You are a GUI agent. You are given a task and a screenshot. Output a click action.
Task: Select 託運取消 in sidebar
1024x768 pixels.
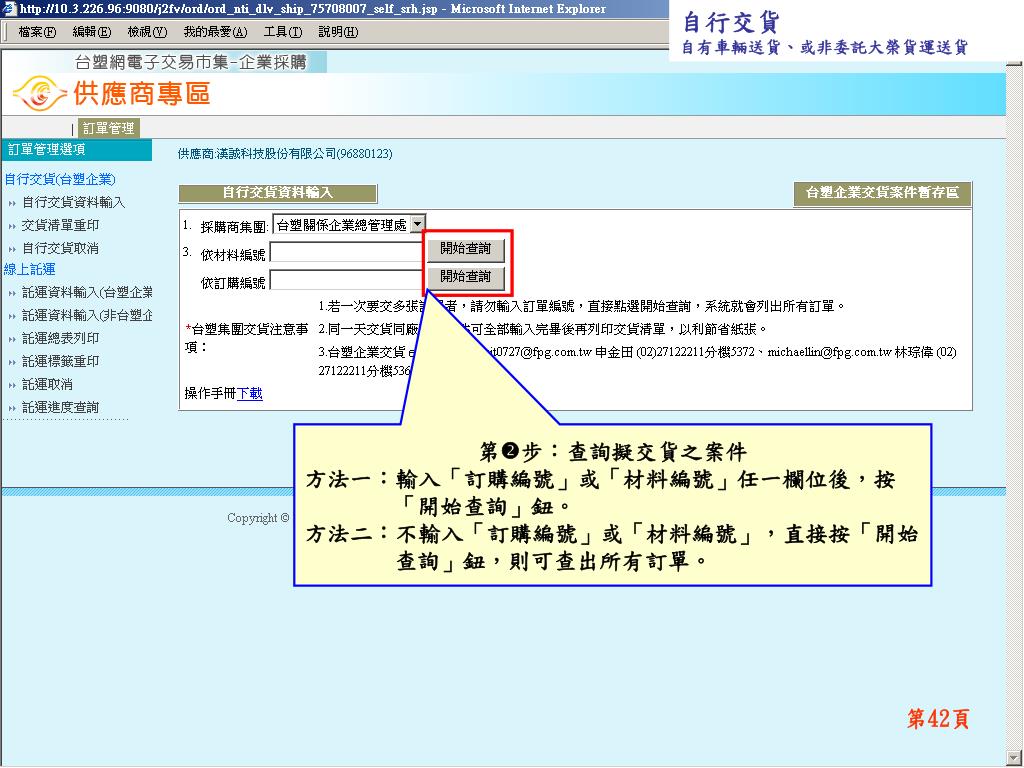[x=47, y=384]
